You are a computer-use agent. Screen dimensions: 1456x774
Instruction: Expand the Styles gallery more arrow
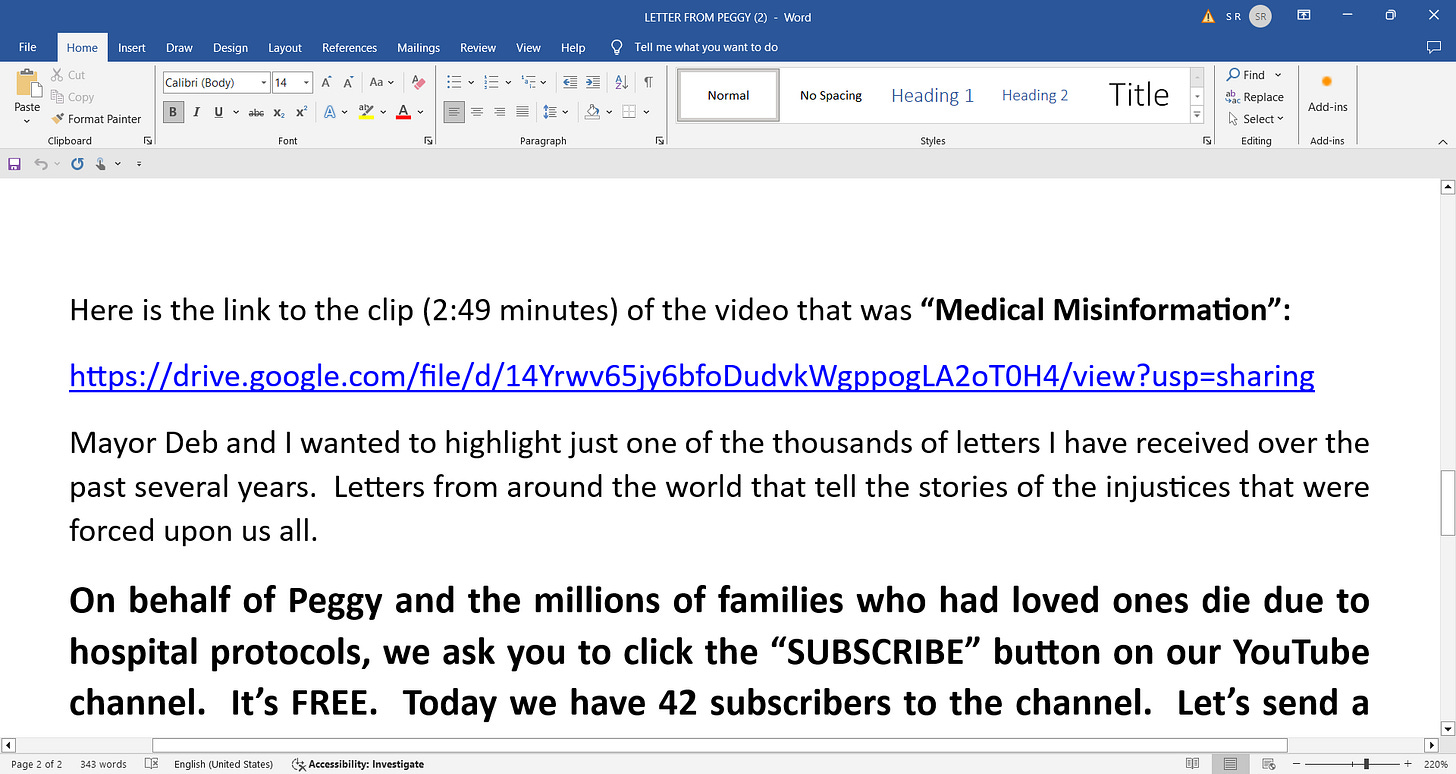pyautogui.click(x=1197, y=116)
